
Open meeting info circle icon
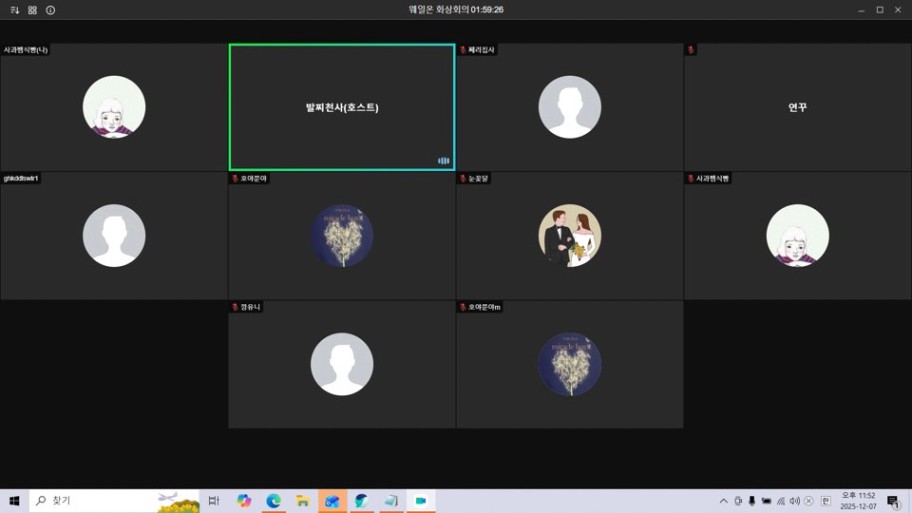(x=51, y=10)
